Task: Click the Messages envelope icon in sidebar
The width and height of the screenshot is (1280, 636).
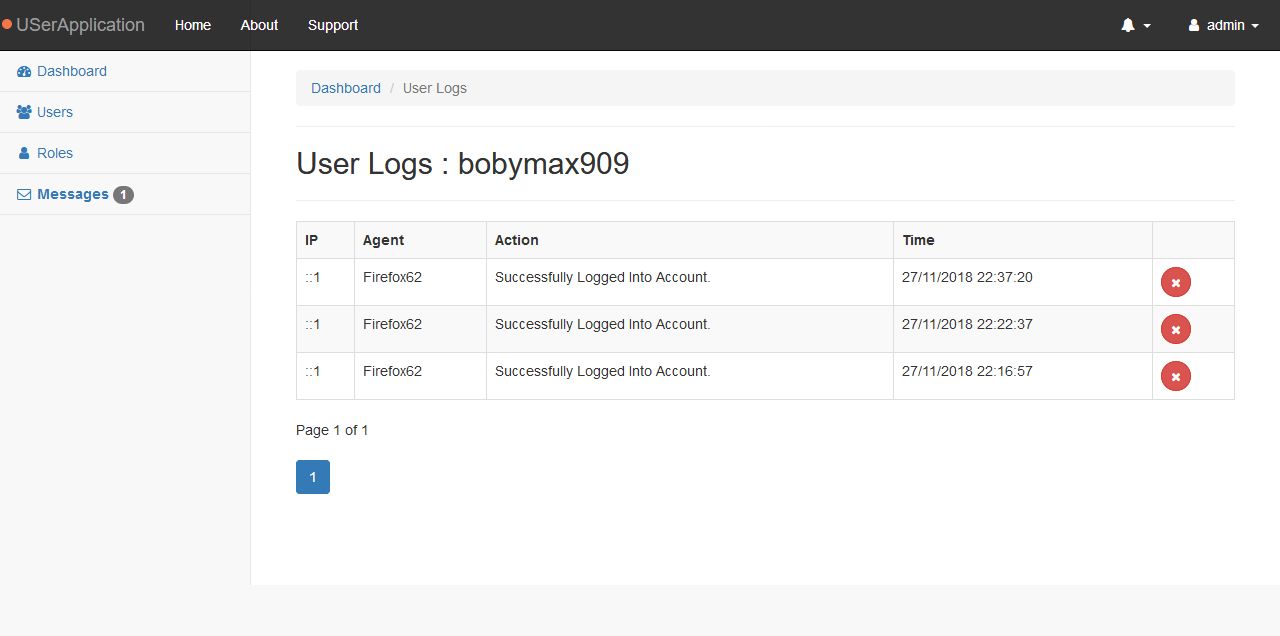Action: coord(24,195)
